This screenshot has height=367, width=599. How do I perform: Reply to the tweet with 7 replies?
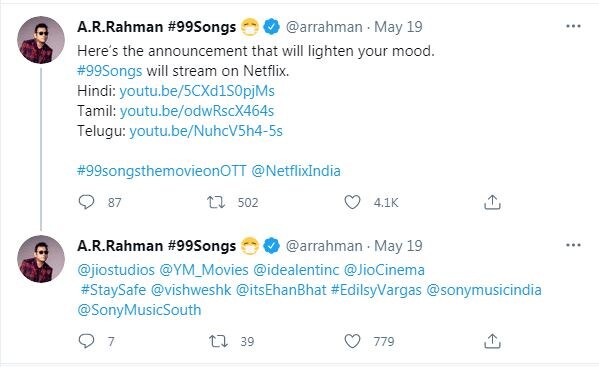86,341
